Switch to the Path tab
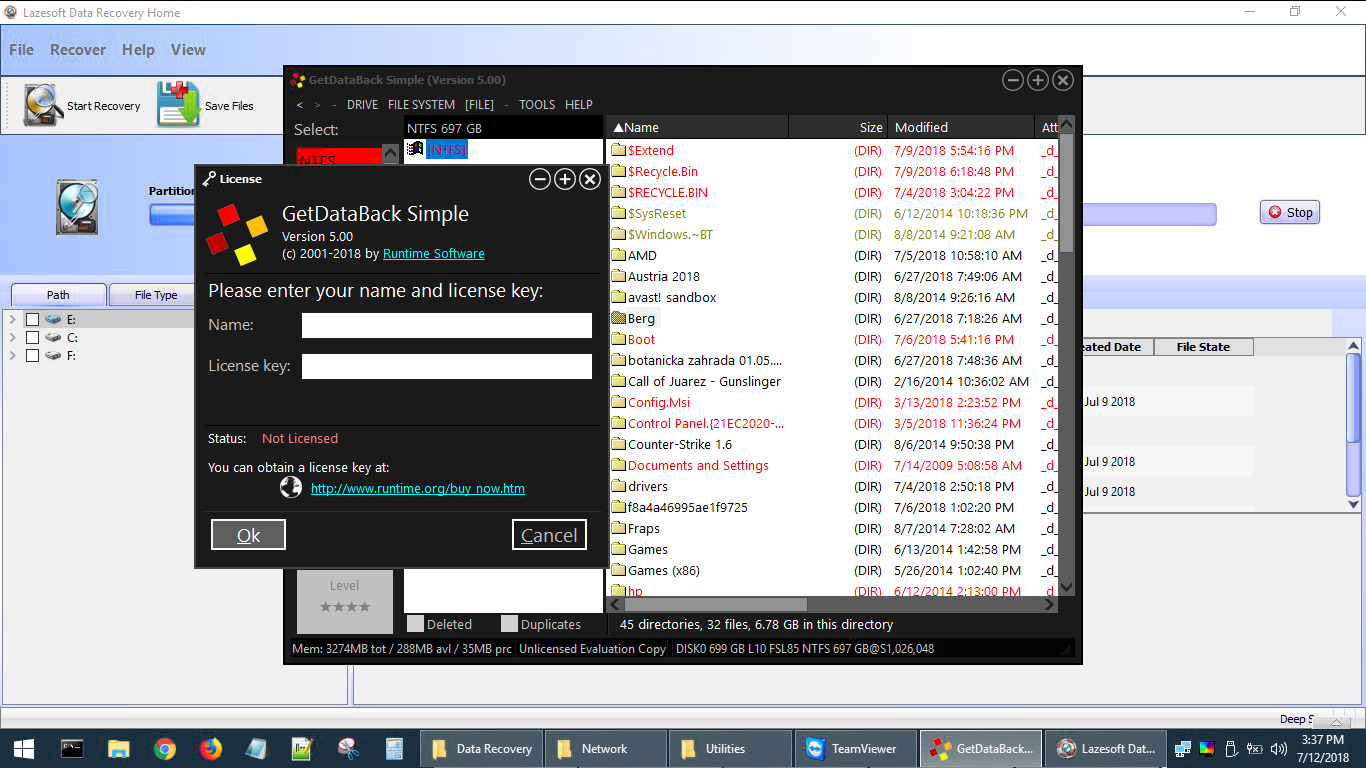Image resolution: width=1366 pixels, height=768 pixels. coord(58,295)
